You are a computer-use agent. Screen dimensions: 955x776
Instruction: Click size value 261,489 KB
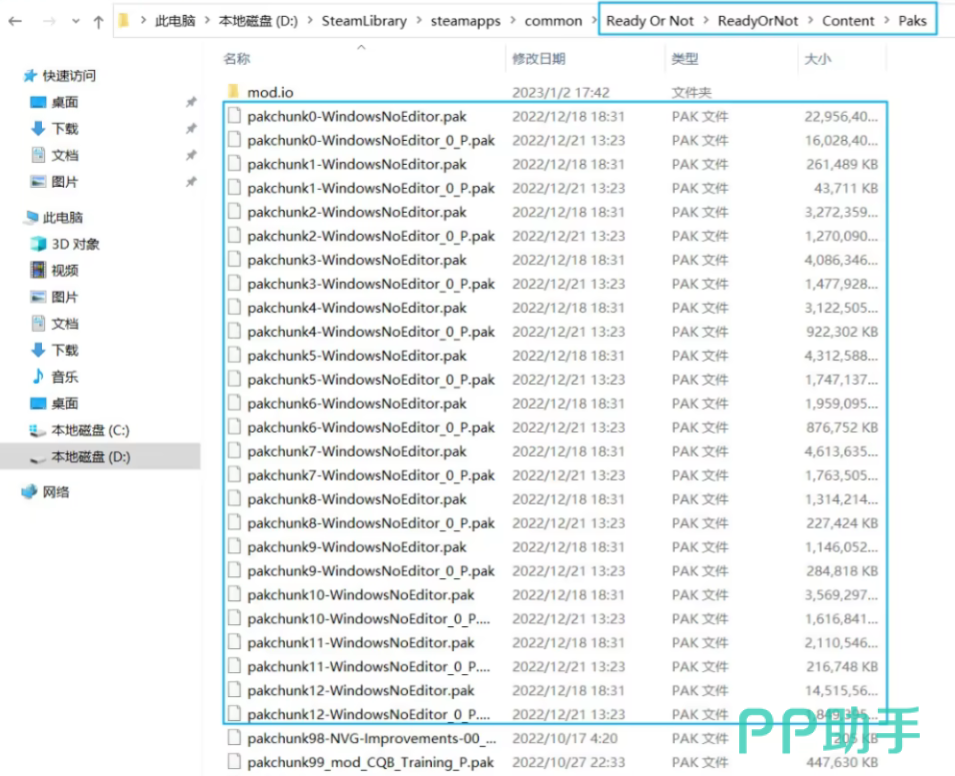tap(842, 164)
